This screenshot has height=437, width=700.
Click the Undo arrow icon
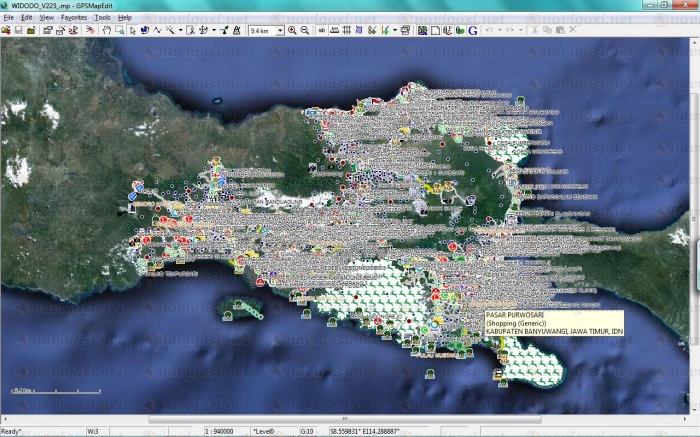tap(489, 30)
